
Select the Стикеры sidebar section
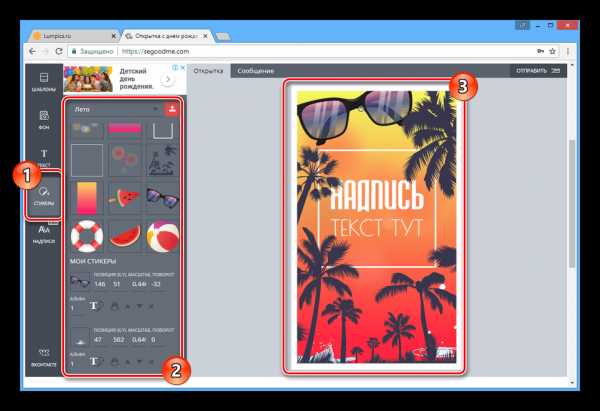click(x=44, y=196)
